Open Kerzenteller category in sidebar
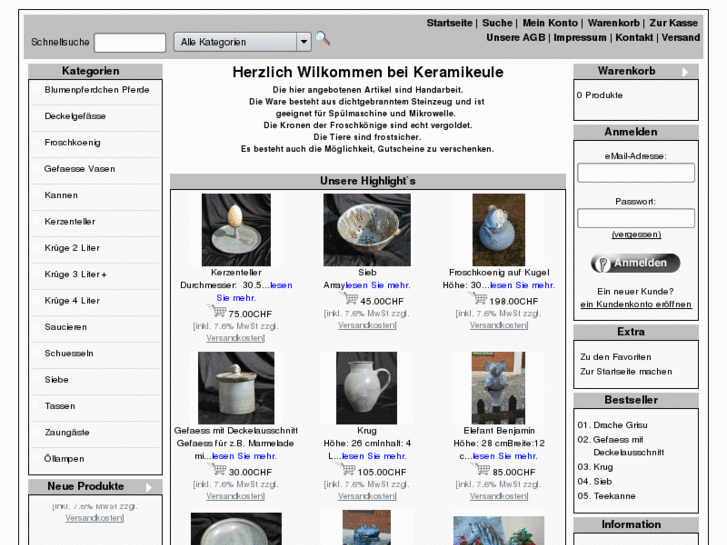This screenshot has height=545, width=727. pyautogui.click(x=70, y=222)
